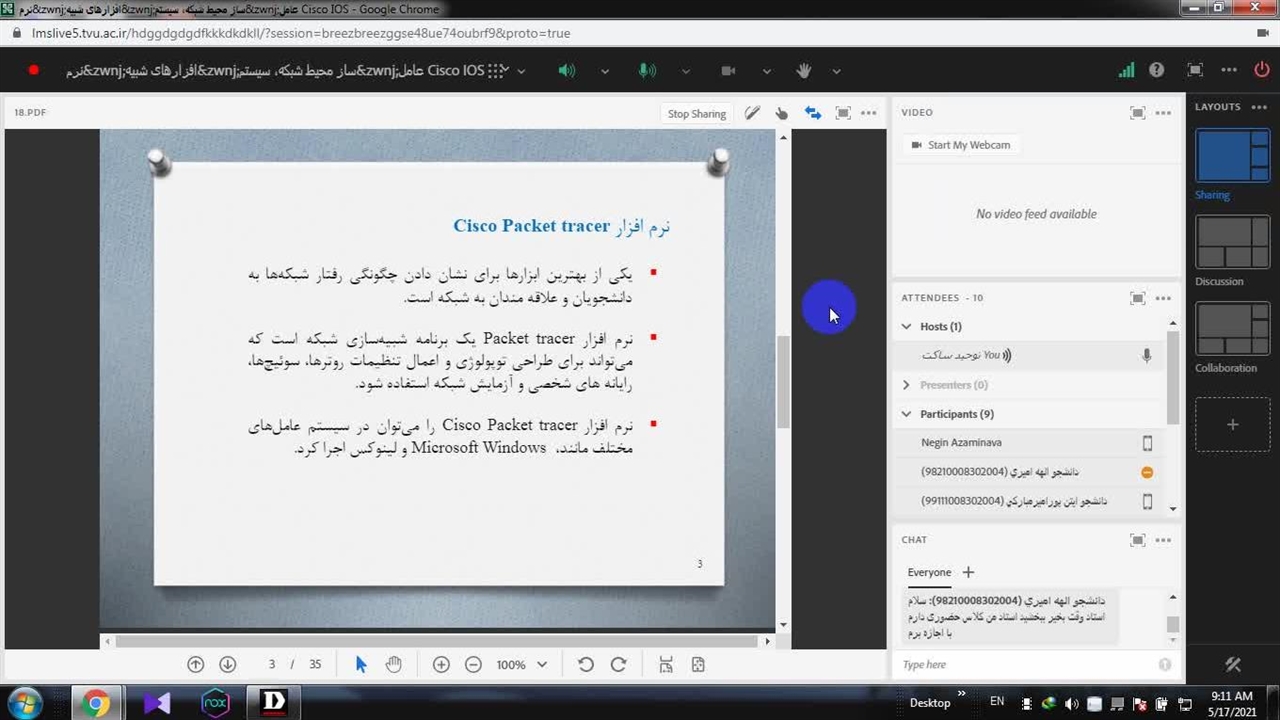
Task: Collapse the Hosts (1) group
Action: point(906,326)
